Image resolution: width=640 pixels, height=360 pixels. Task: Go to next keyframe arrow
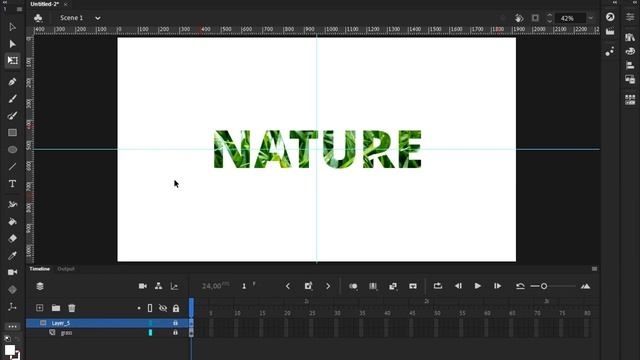[x=328, y=286]
